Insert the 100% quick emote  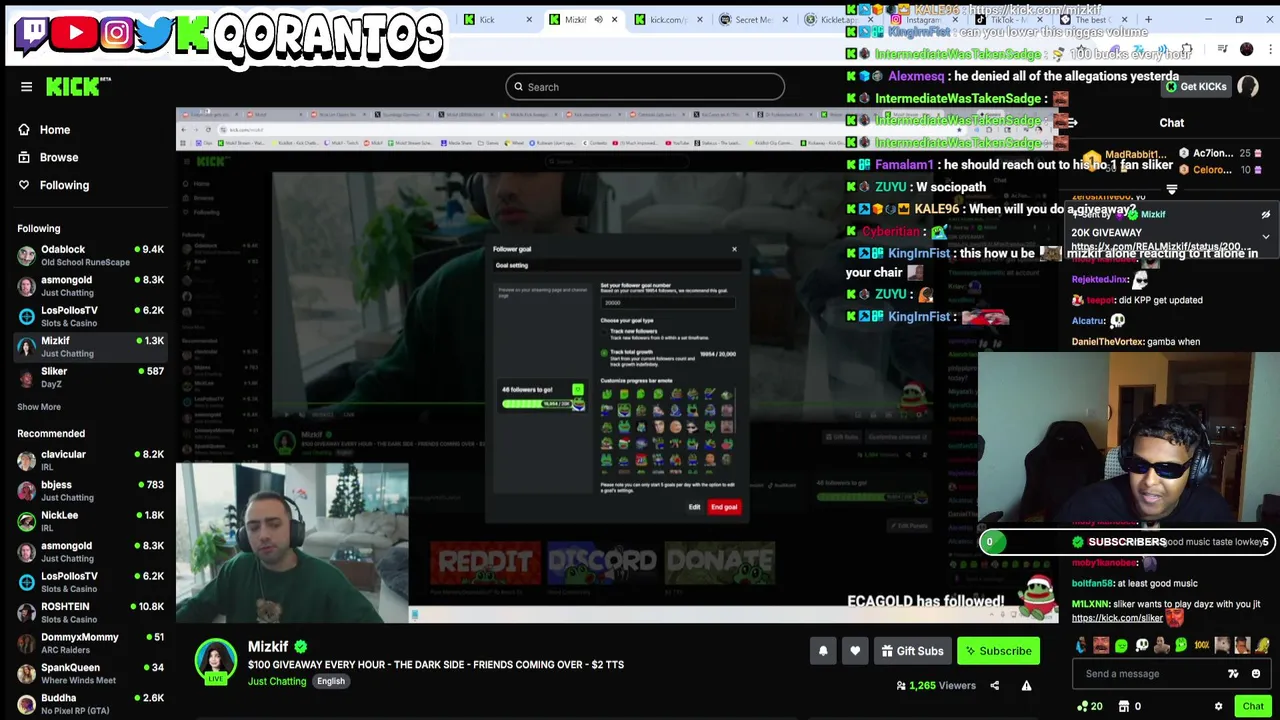[1201, 646]
